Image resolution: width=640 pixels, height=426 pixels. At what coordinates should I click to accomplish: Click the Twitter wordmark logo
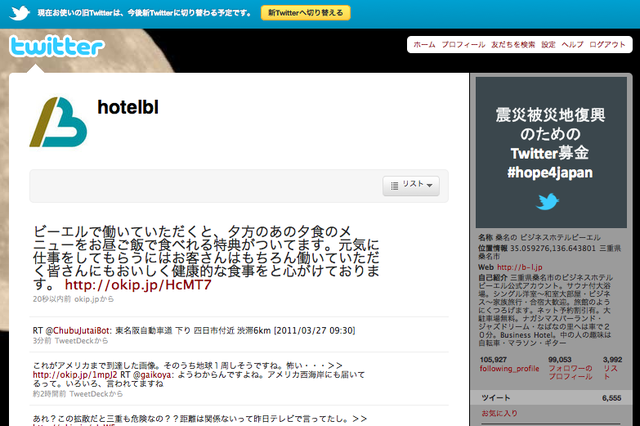coord(57,46)
